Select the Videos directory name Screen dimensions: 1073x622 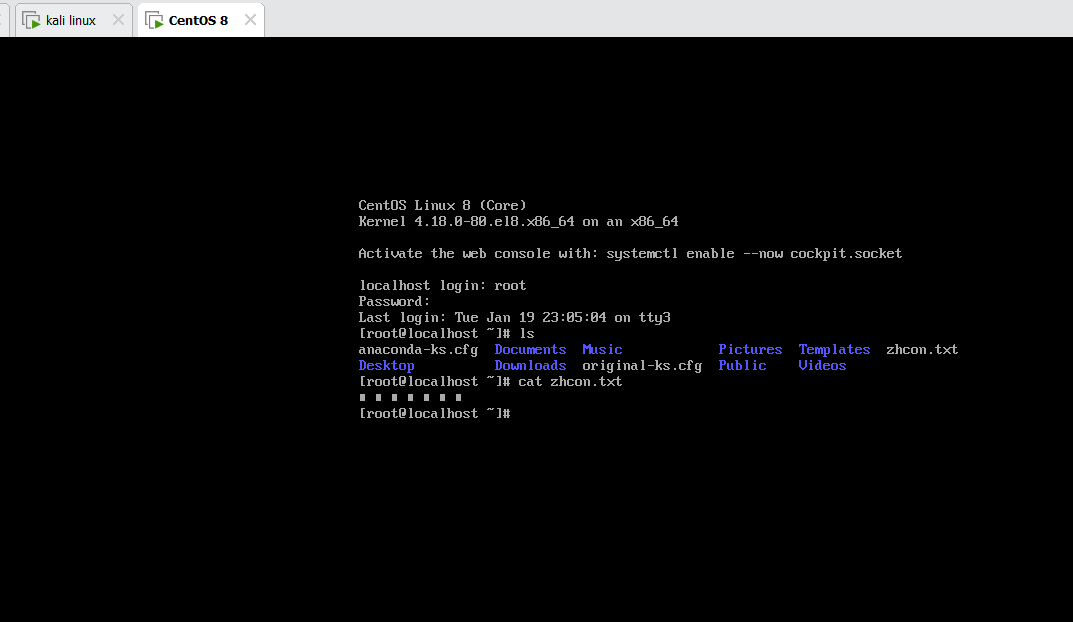coord(821,365)
